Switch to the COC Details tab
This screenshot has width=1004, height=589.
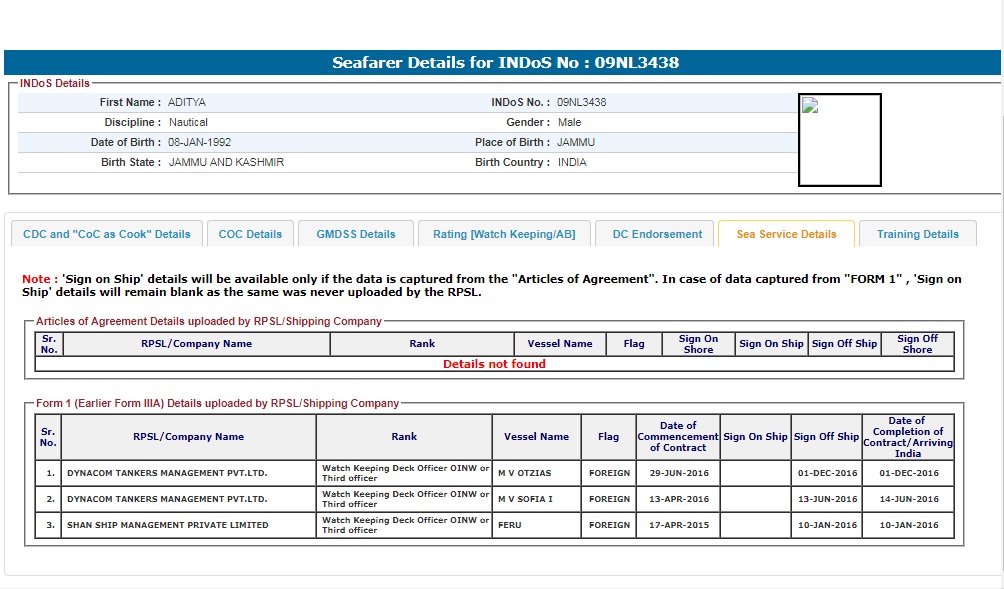click(x=250, y=234)
